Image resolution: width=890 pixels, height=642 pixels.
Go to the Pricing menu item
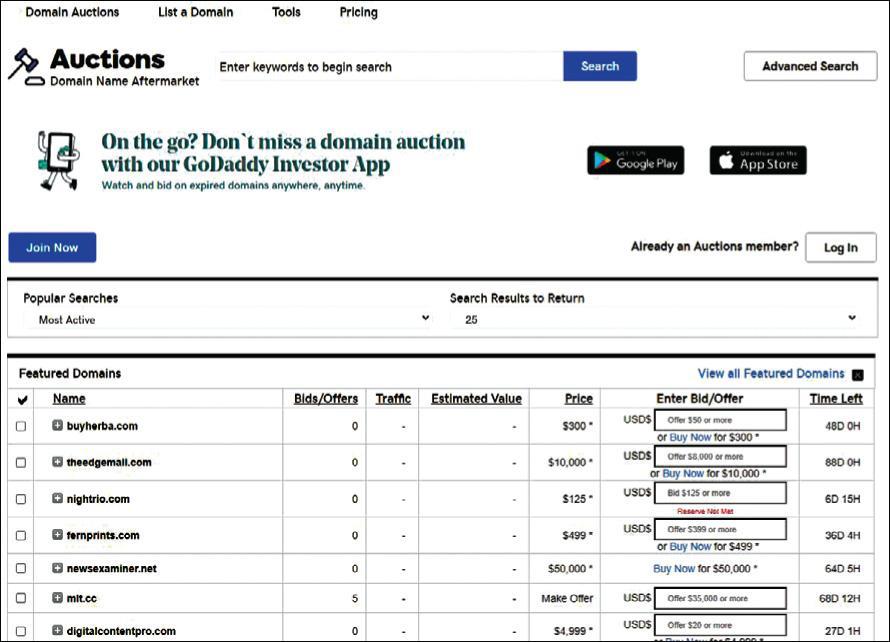click(x=358, y=12)
